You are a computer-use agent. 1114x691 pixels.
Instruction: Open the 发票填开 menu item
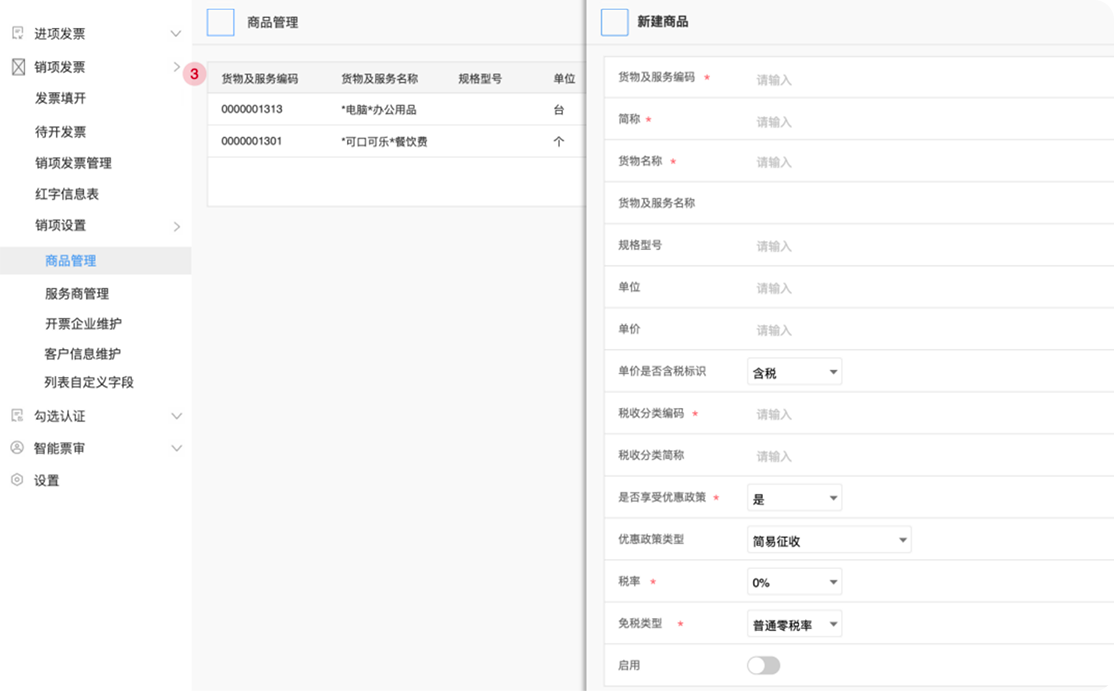[x=74, y=99]
